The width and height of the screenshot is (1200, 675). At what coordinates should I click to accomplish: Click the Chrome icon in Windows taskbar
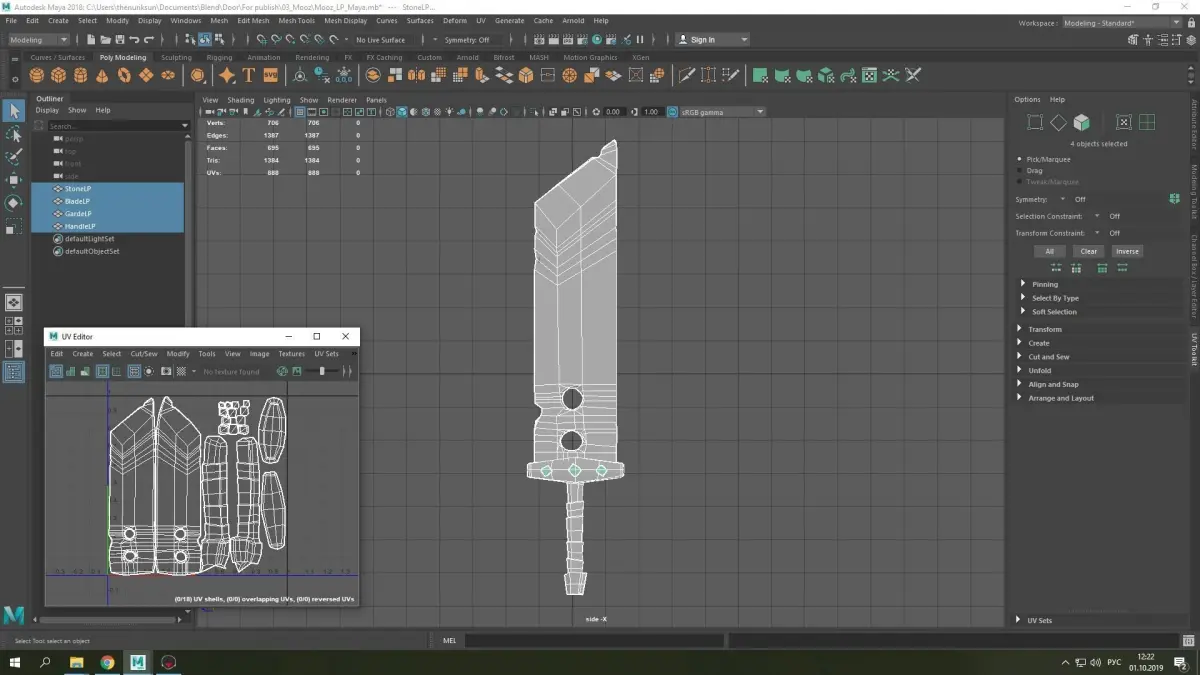click(x=107, y=662)
